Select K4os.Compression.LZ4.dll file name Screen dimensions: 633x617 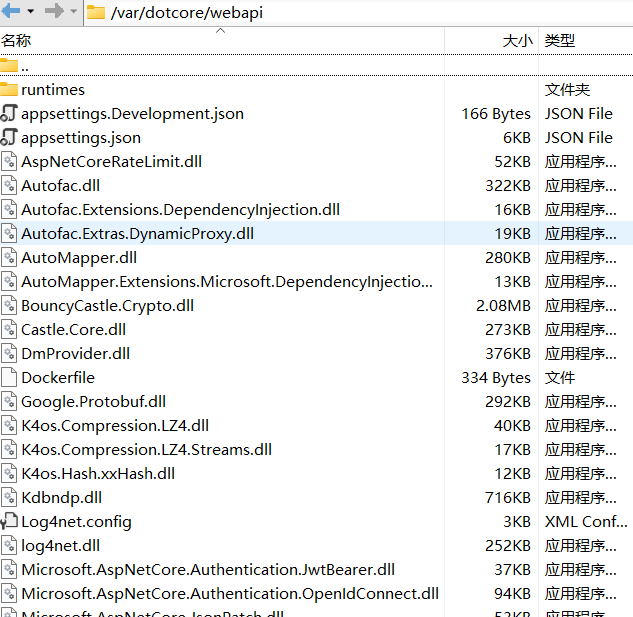click(115, 426)
